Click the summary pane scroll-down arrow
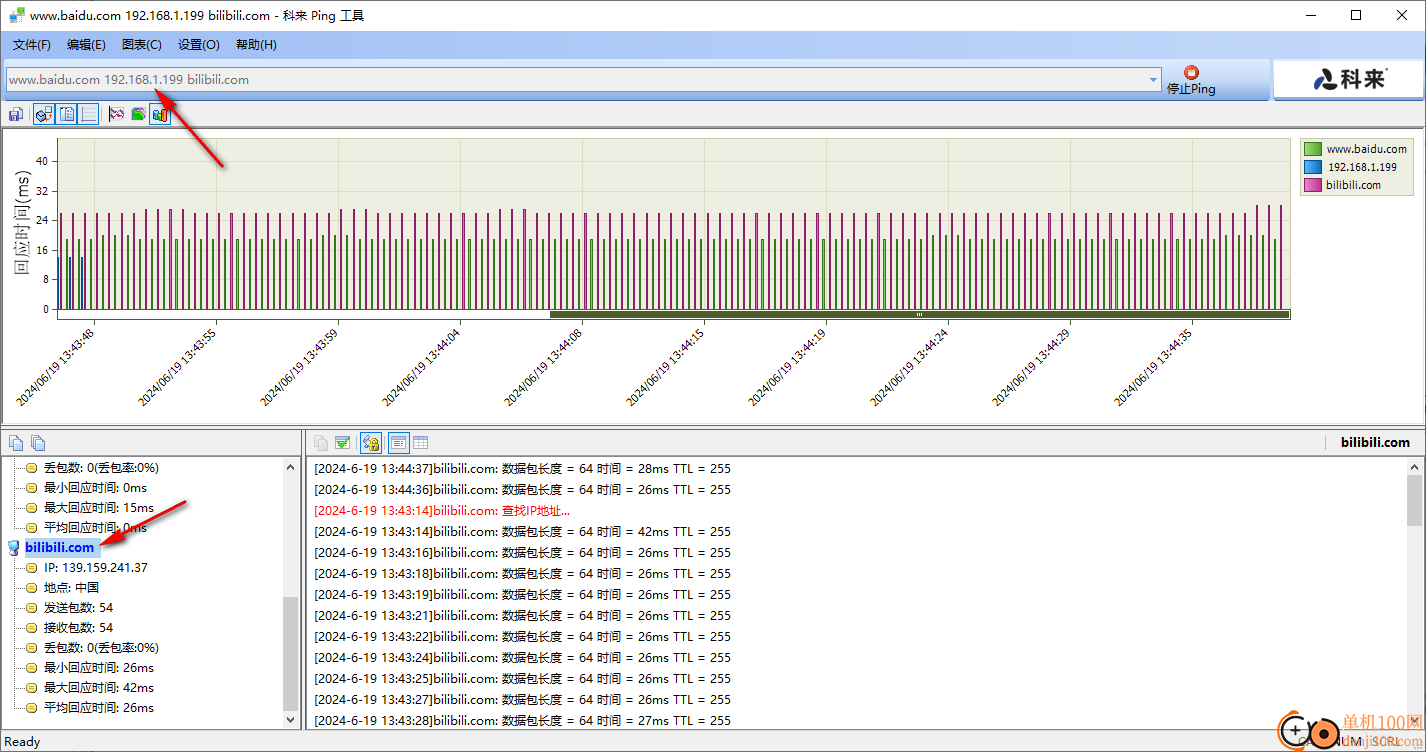The height and width of the screenshot is (752, 1426). [x=291, y=719]
